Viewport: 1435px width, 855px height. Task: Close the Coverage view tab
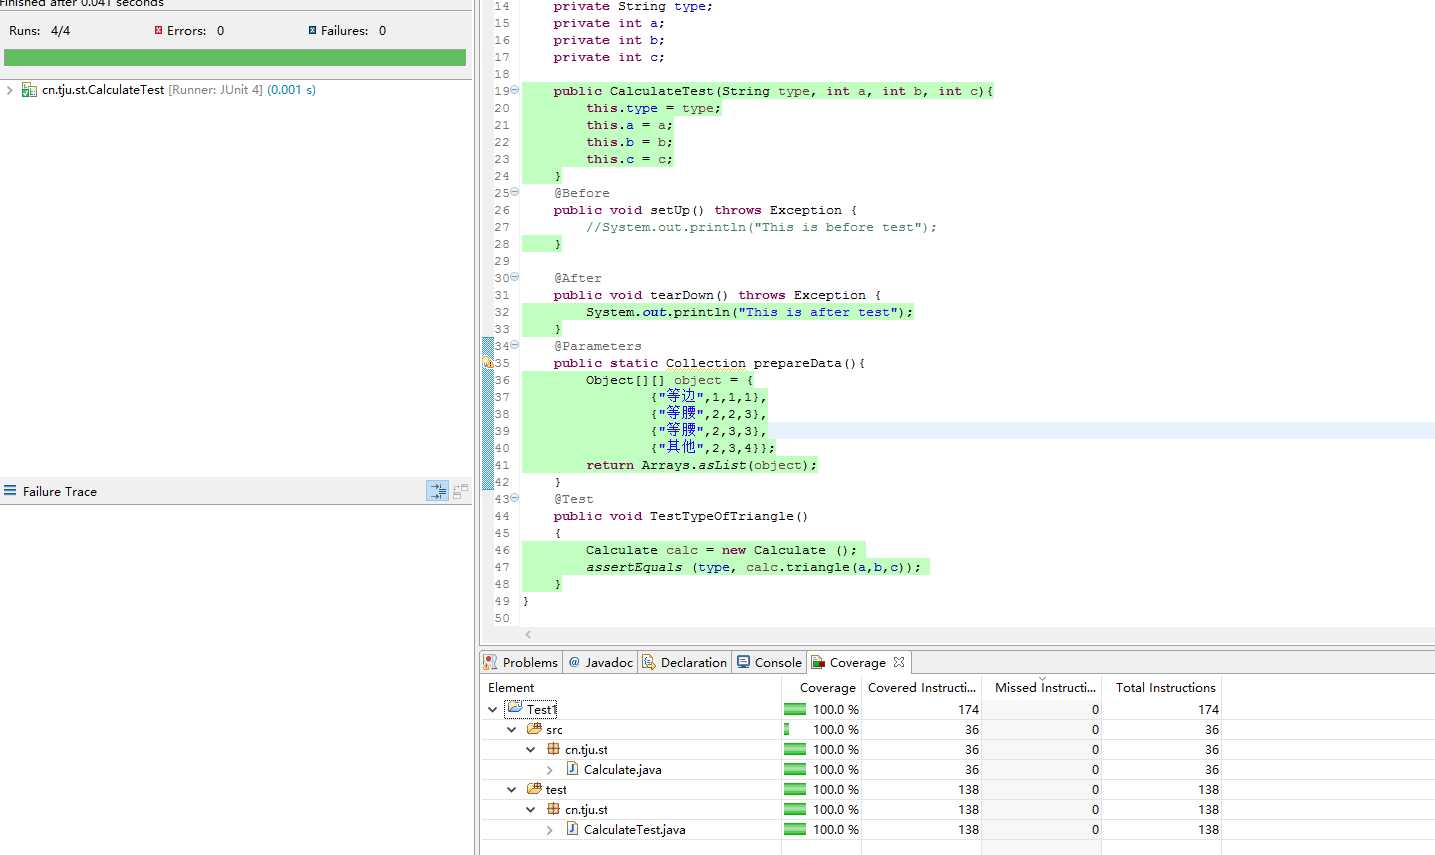[x=899, y=662]
